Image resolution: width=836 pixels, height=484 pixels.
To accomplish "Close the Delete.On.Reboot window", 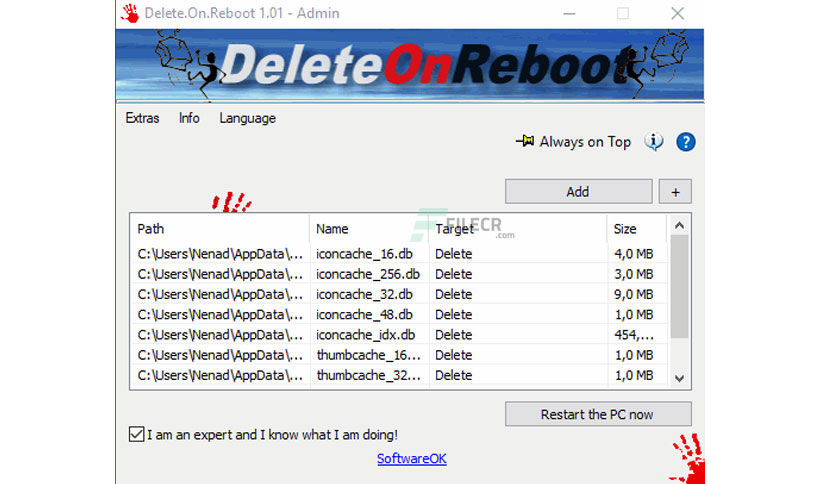I will [x=677, y=13].
